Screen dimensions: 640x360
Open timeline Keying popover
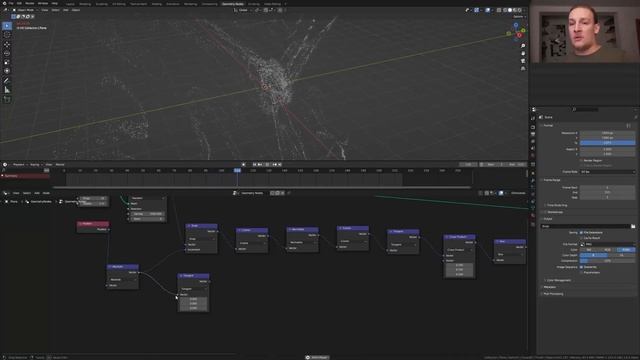(x=36, y=164)
